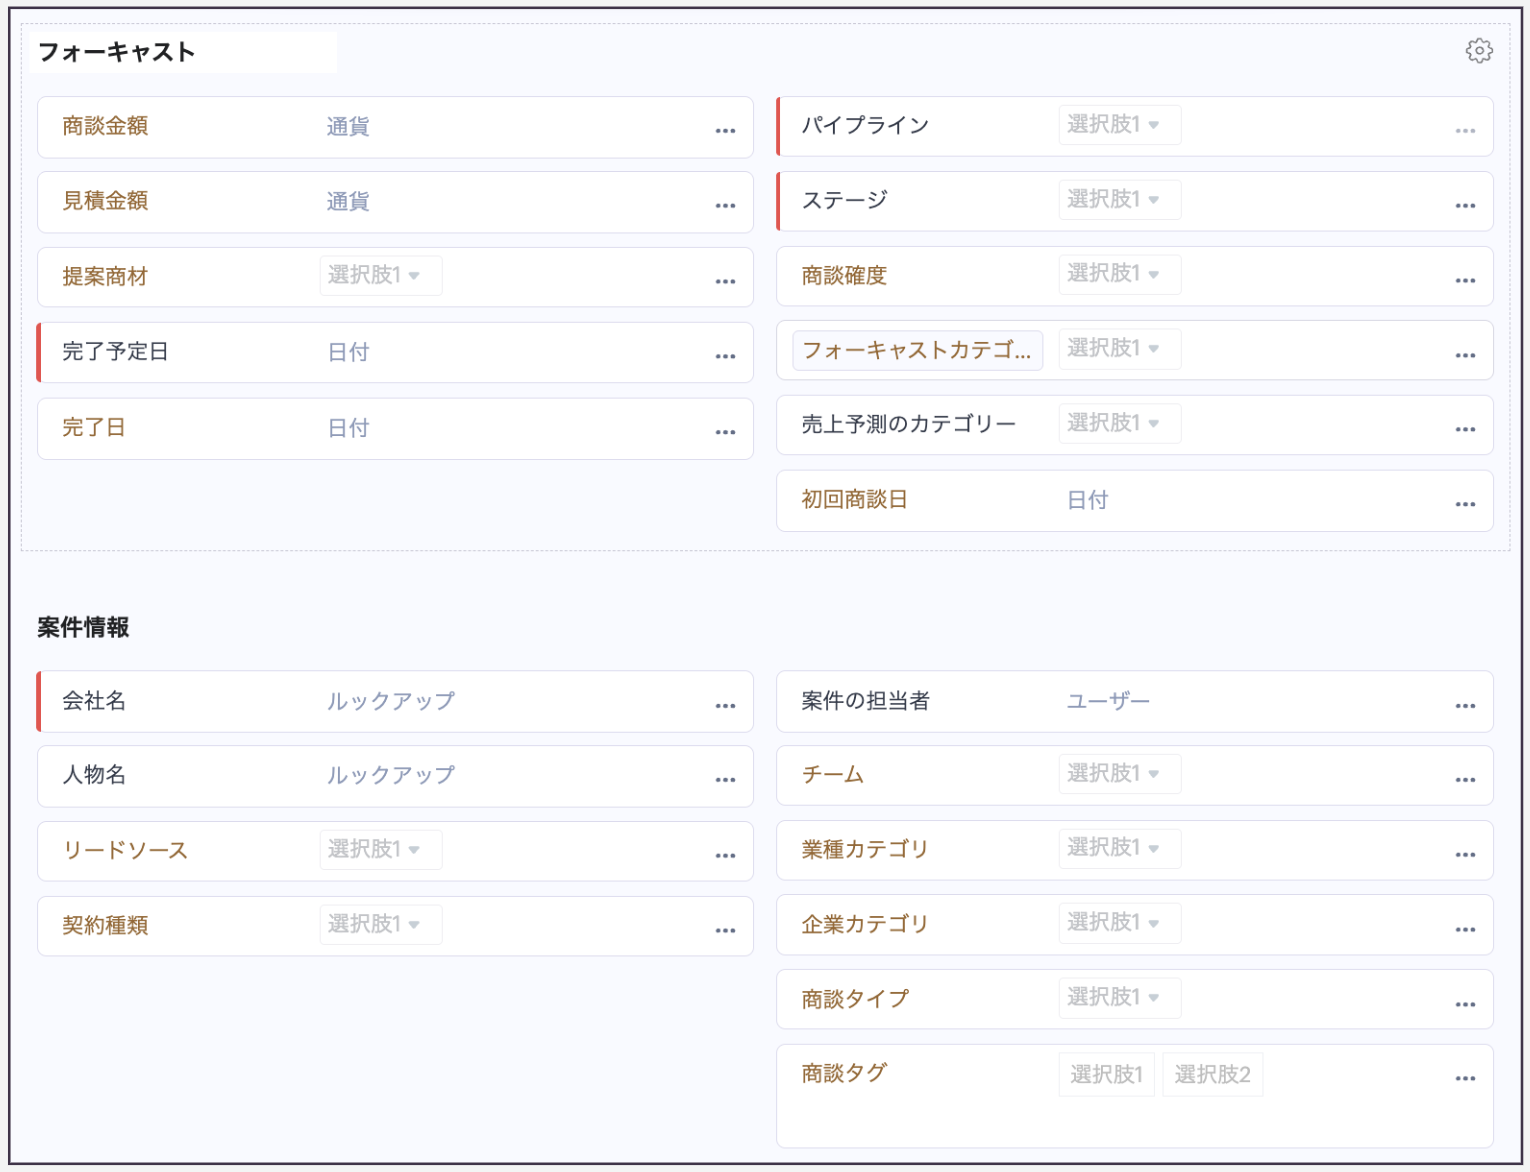Select the 選択肢2 option in 商談タグ
The height and width of the screenshot is (1172, 1530).
[1212, 1075]
